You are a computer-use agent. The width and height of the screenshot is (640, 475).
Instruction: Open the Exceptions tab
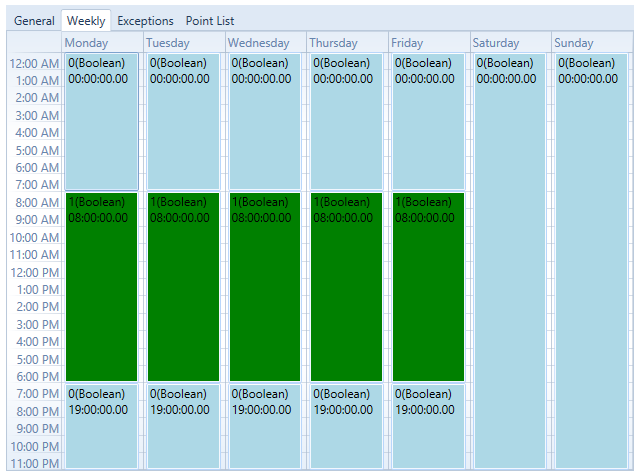(145, 21)
